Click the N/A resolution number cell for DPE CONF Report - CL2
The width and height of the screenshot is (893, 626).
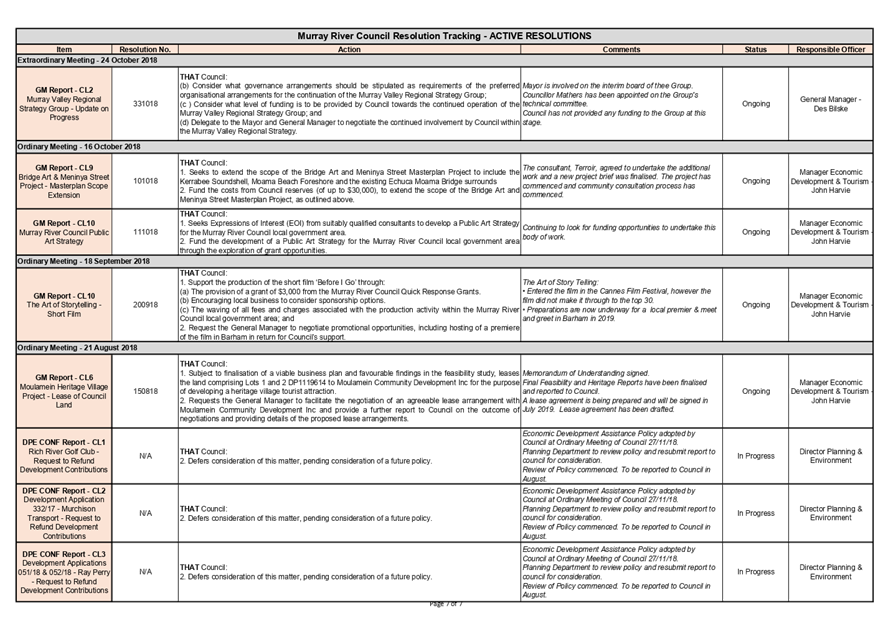(143, 513)
